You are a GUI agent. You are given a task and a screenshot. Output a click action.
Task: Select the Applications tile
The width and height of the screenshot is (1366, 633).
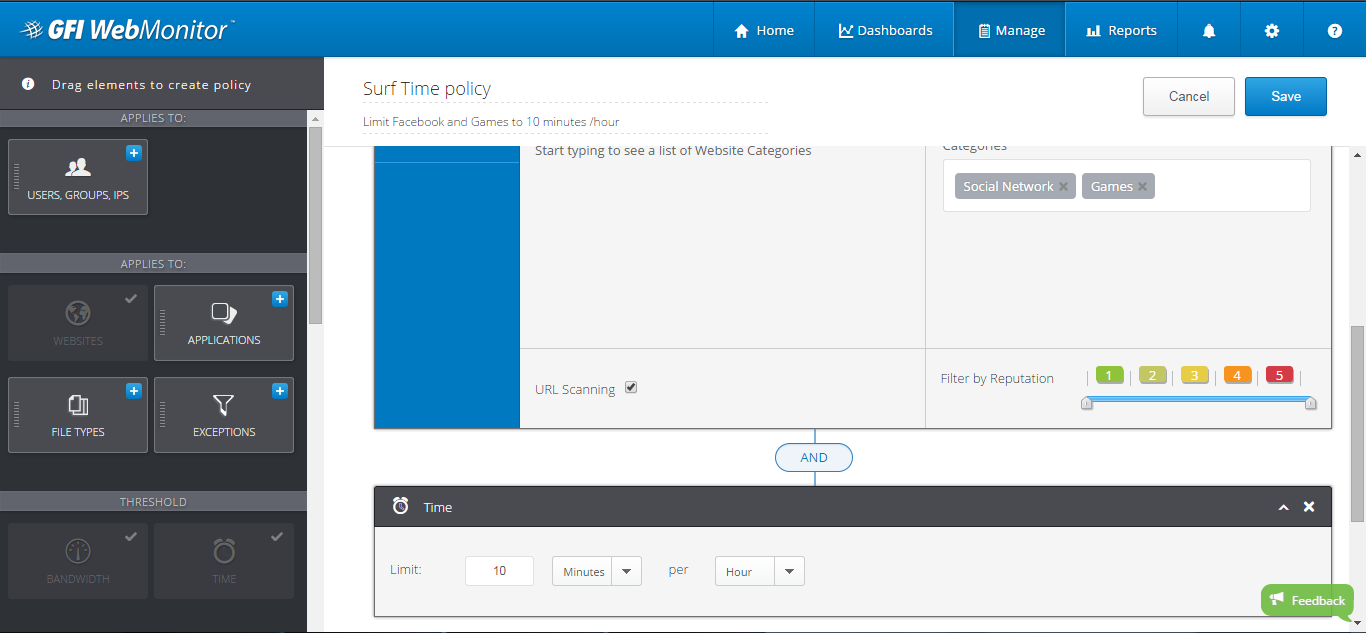coord(224,323)
